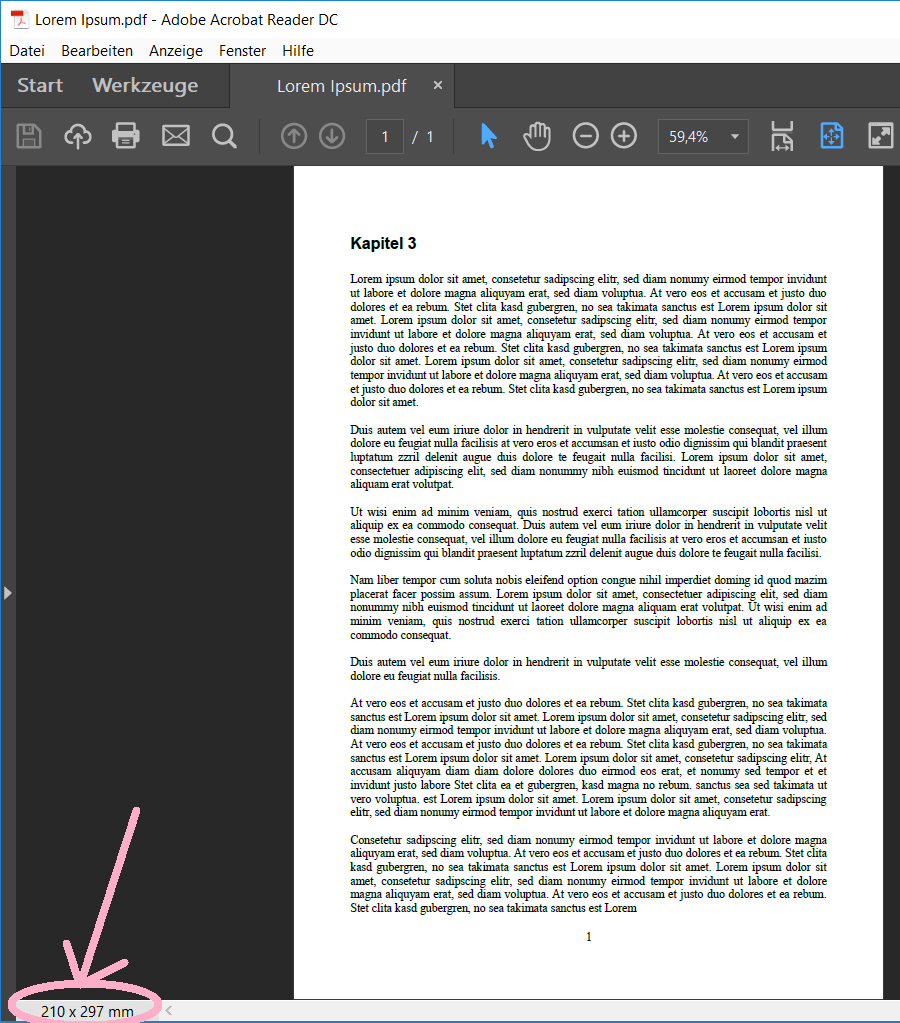Open the 59,4% zoom level dropdown
Screen dimensions: 900x1023
(x=735, y=137)
